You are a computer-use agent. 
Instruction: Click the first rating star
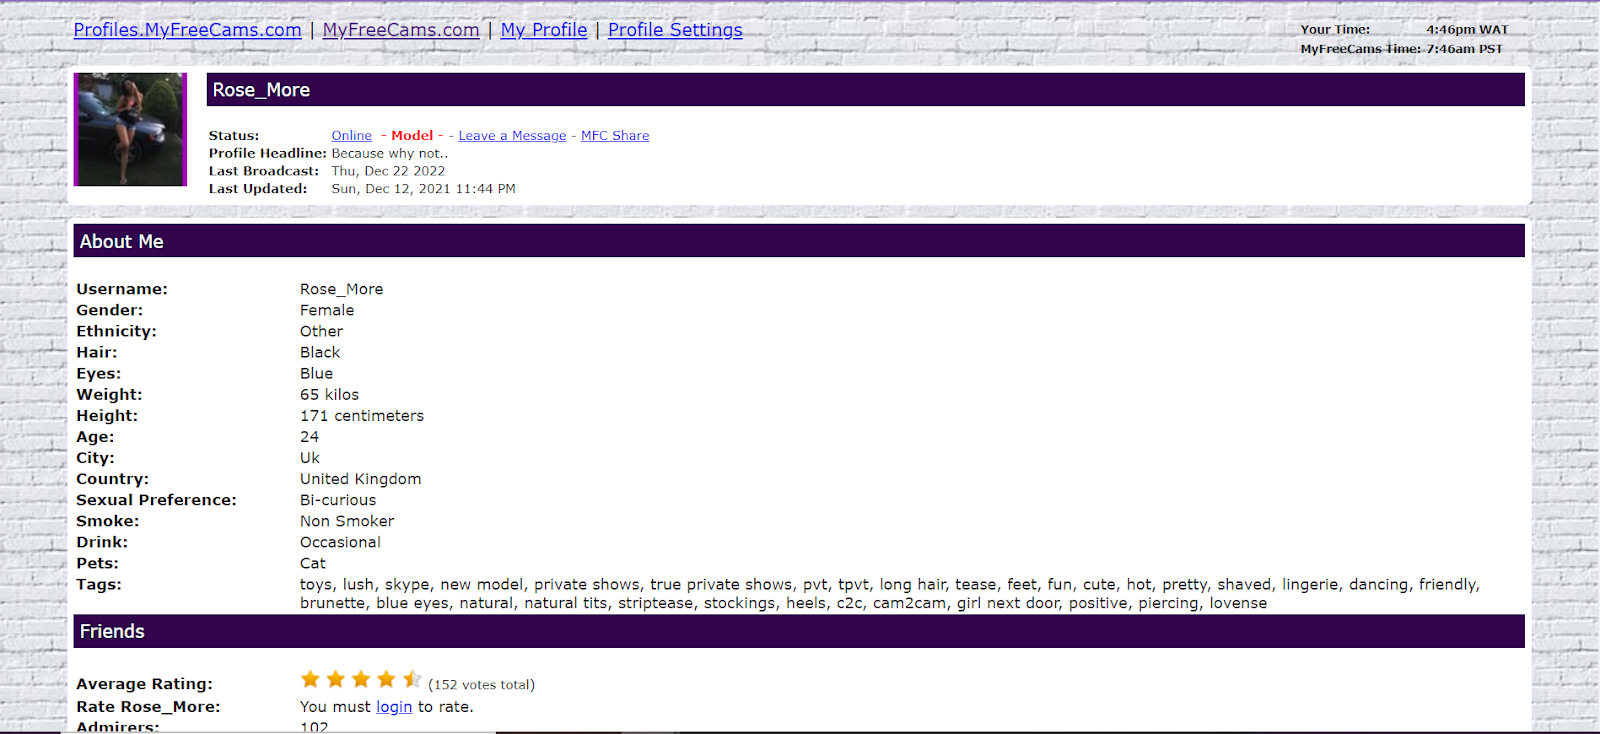point(311,680)
